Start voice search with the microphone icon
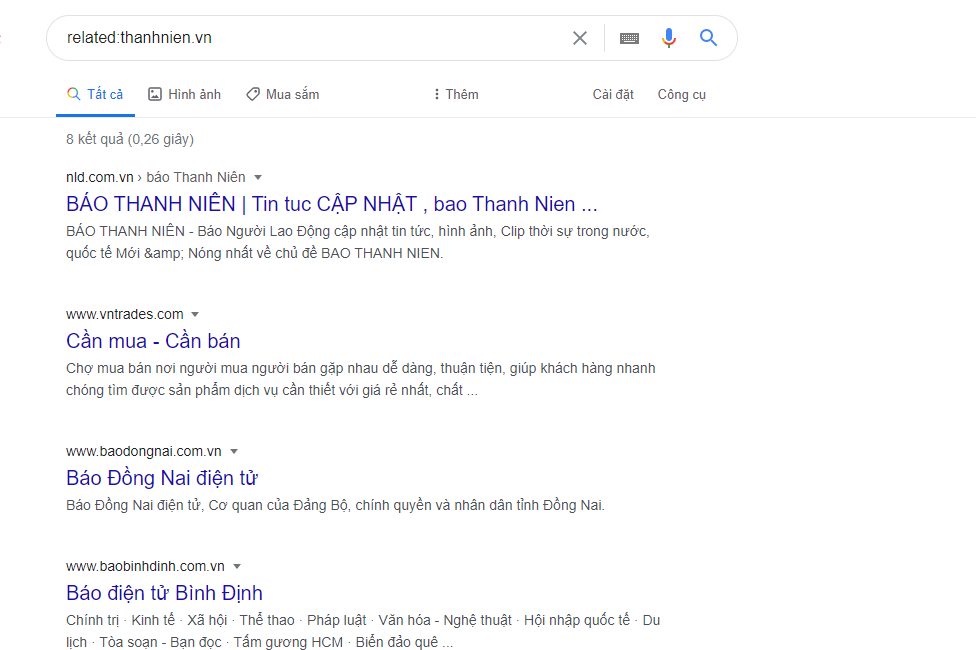 click(x=669, y=38)
